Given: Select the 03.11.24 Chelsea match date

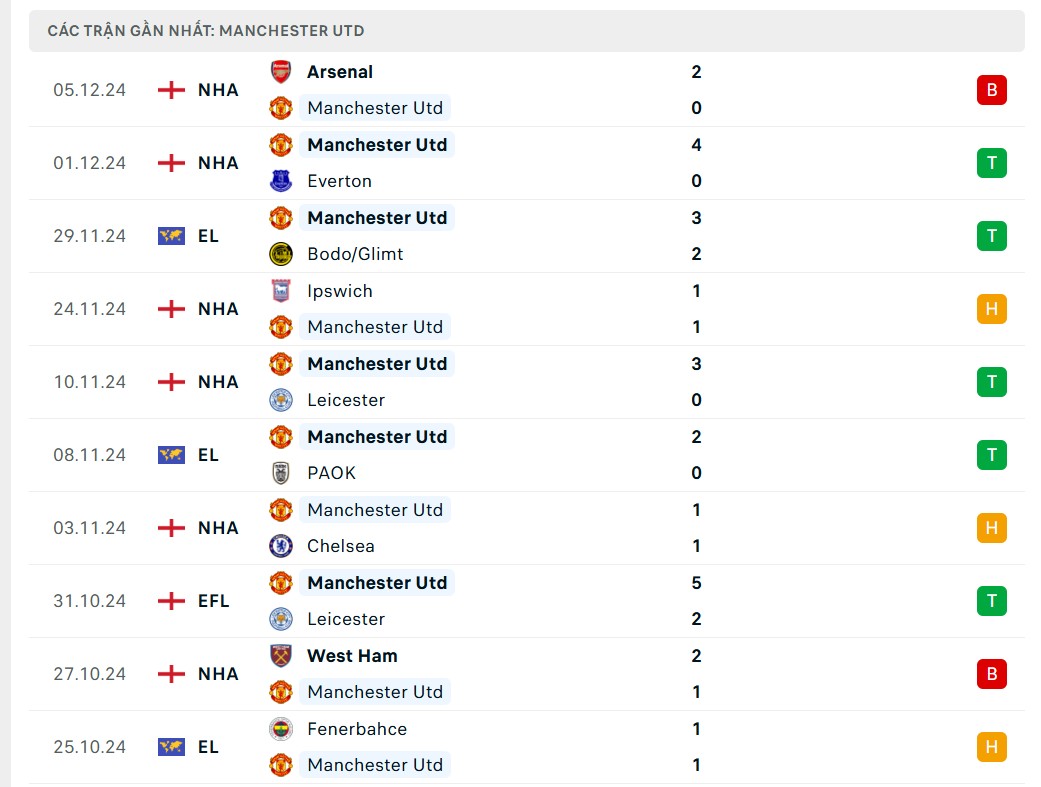Looking at the screenshot, I should (90, 528).
